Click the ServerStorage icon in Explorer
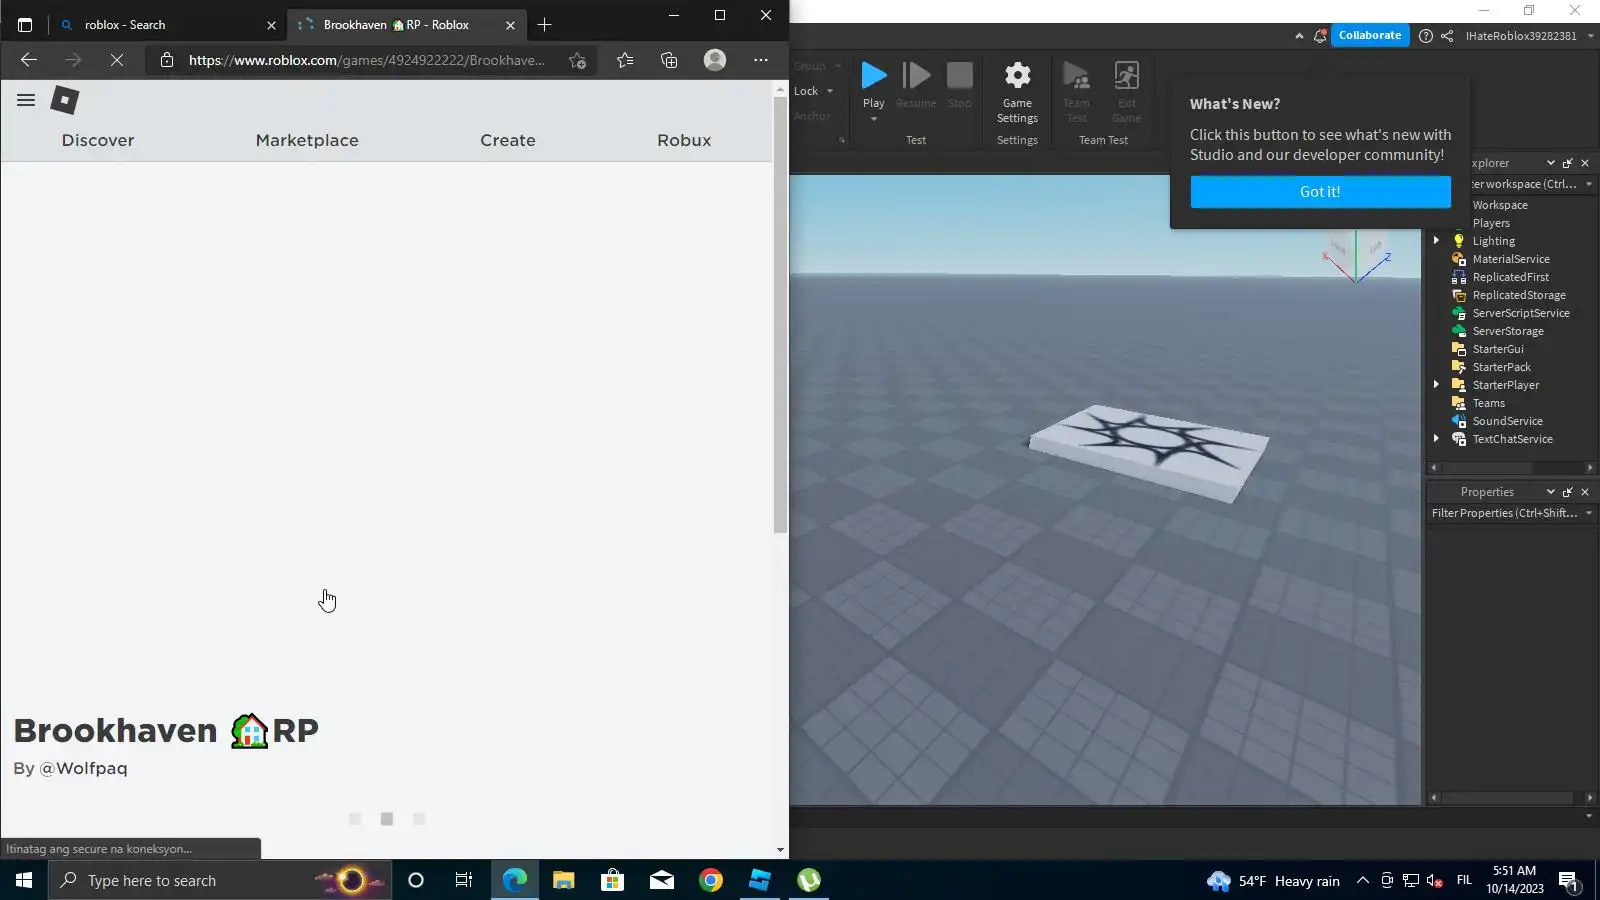 tap(1459, 331)
